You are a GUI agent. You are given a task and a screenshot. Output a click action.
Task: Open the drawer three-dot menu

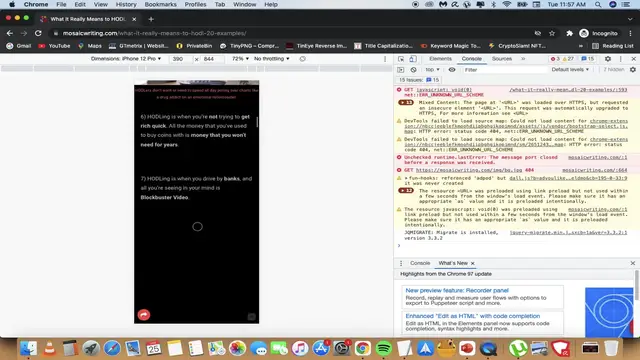[x=401, y=263]
